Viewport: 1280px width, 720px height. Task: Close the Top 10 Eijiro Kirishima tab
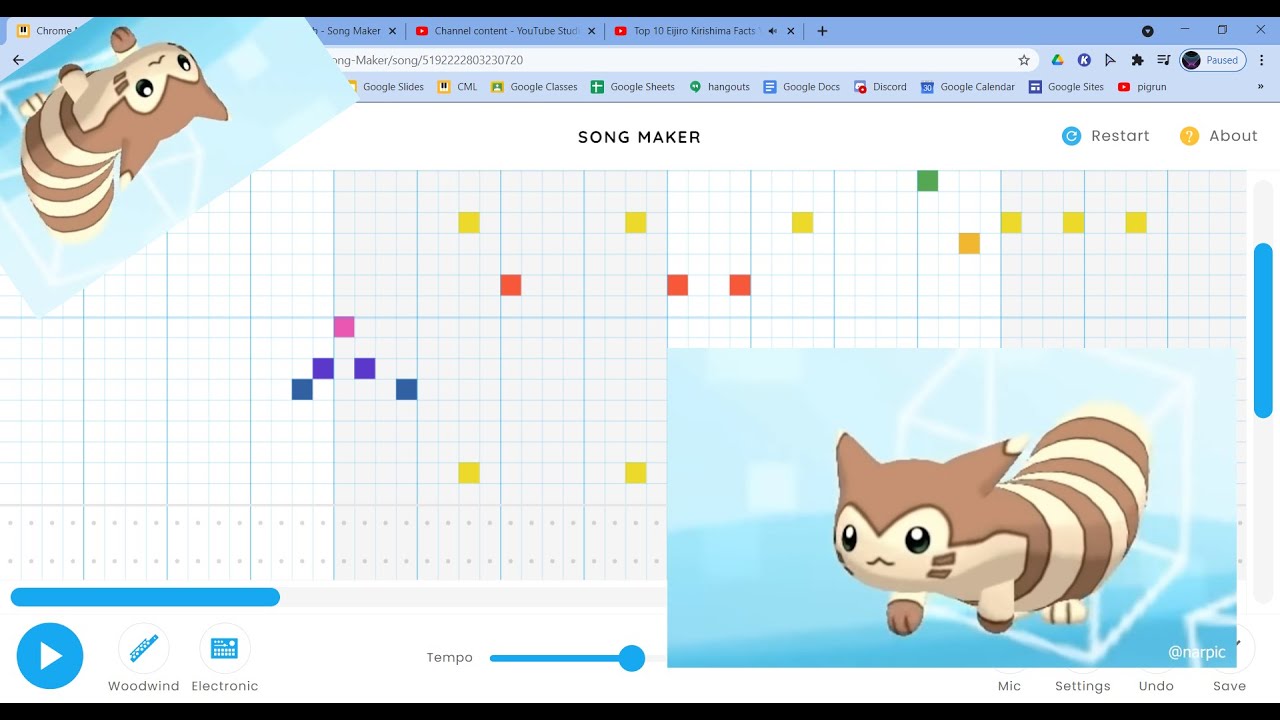[x=791, y=31]
